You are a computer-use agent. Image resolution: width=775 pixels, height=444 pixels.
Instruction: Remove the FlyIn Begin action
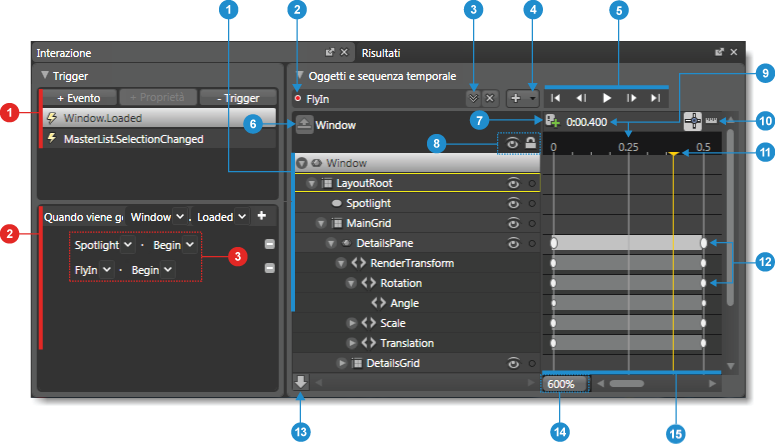coord(269,268)
